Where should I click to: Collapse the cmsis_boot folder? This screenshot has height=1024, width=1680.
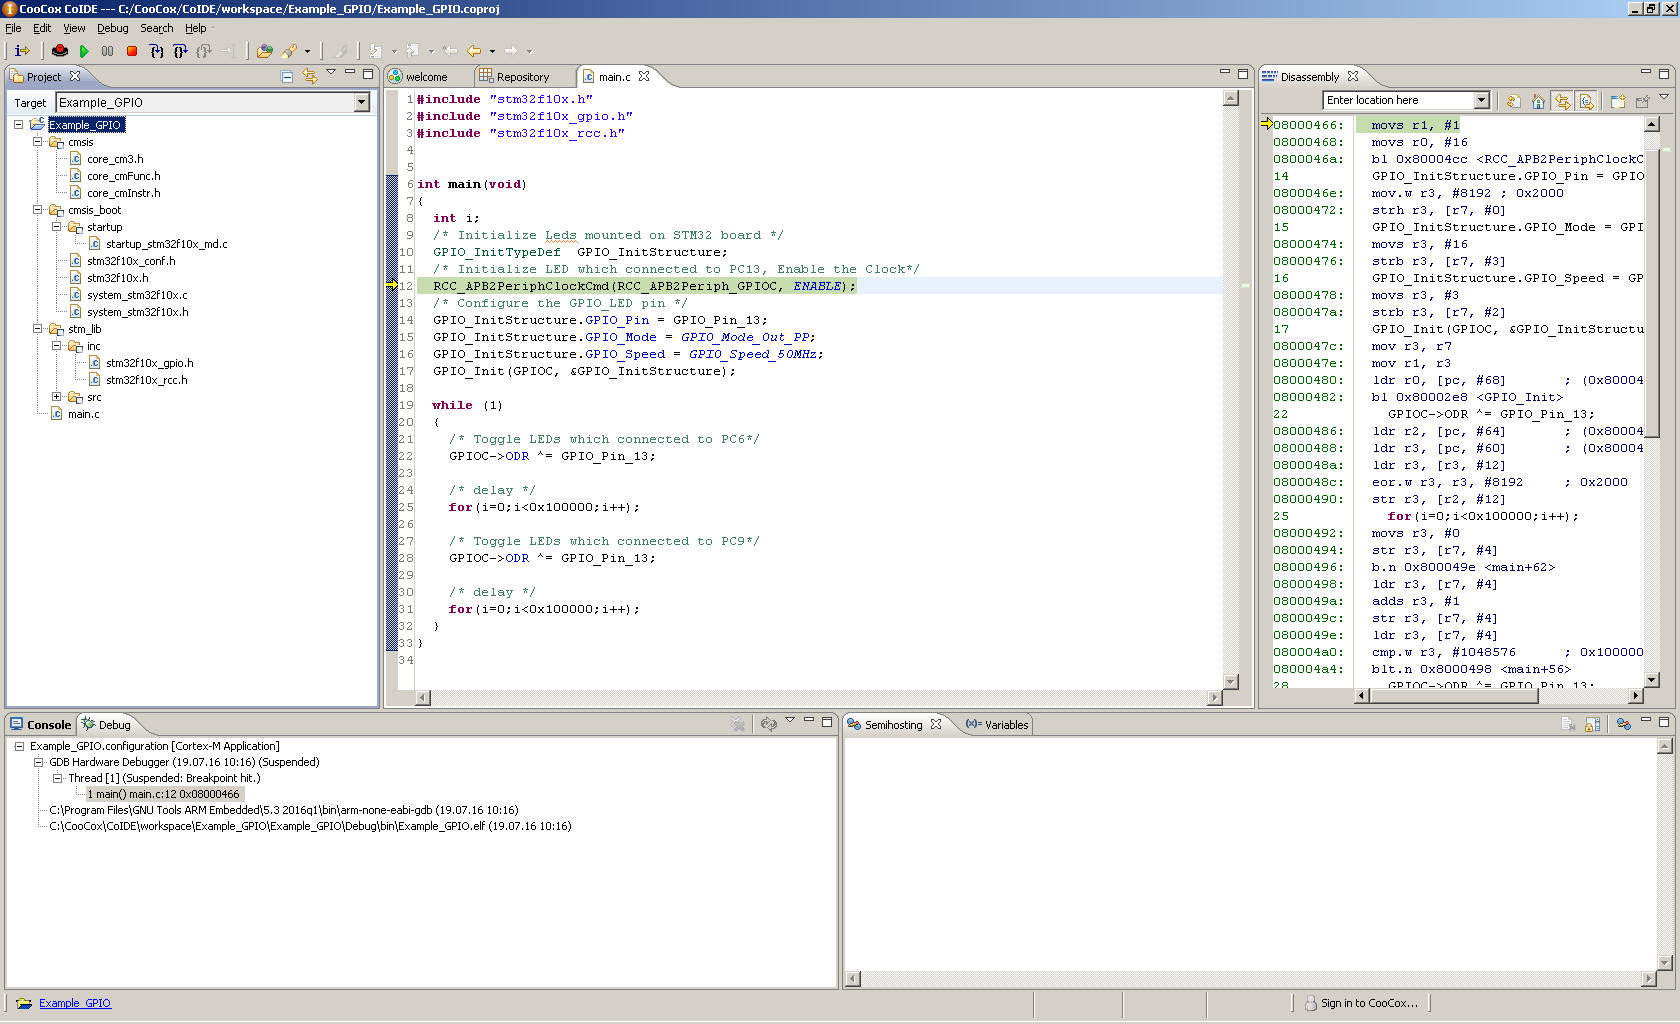click(38, 210)
